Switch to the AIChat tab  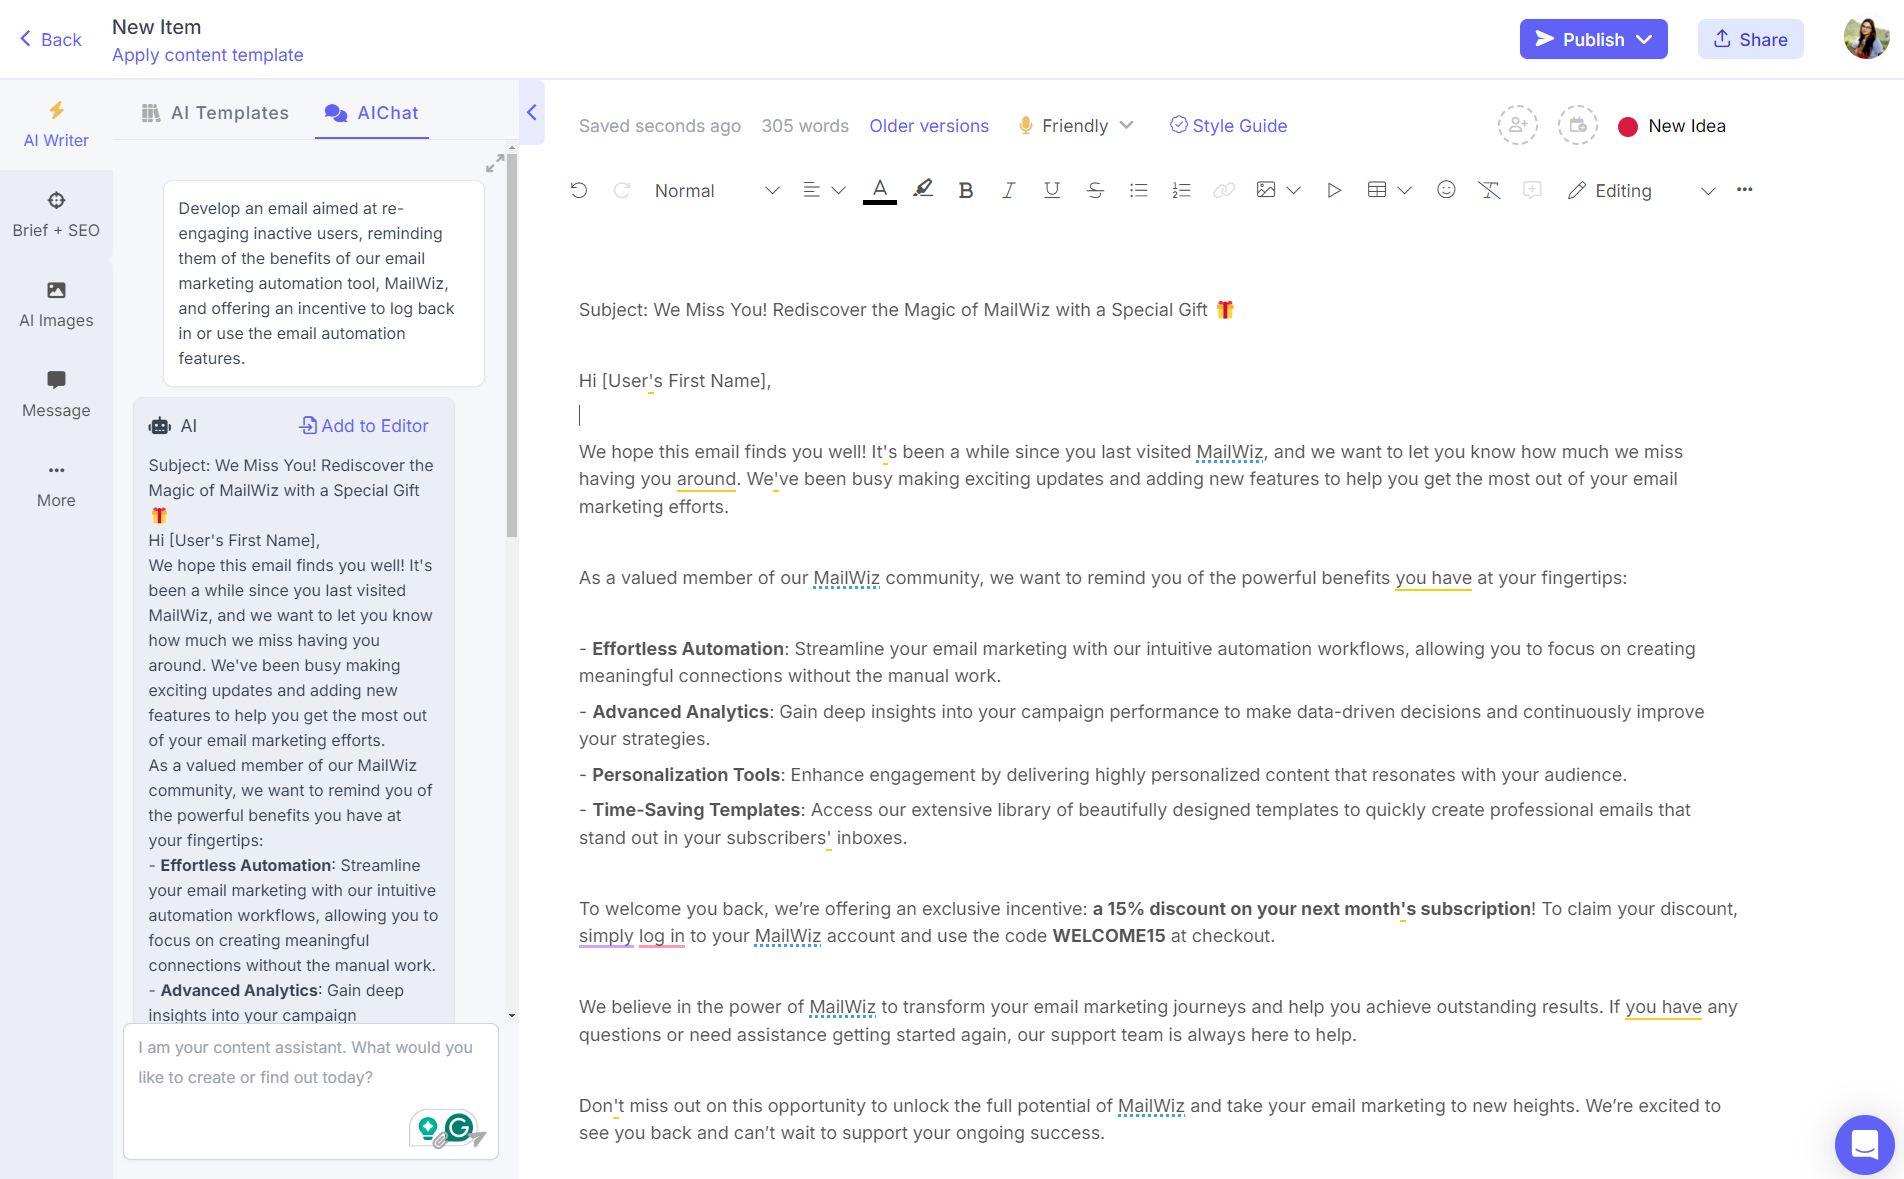pyautogui.click(x=372, y=113)
